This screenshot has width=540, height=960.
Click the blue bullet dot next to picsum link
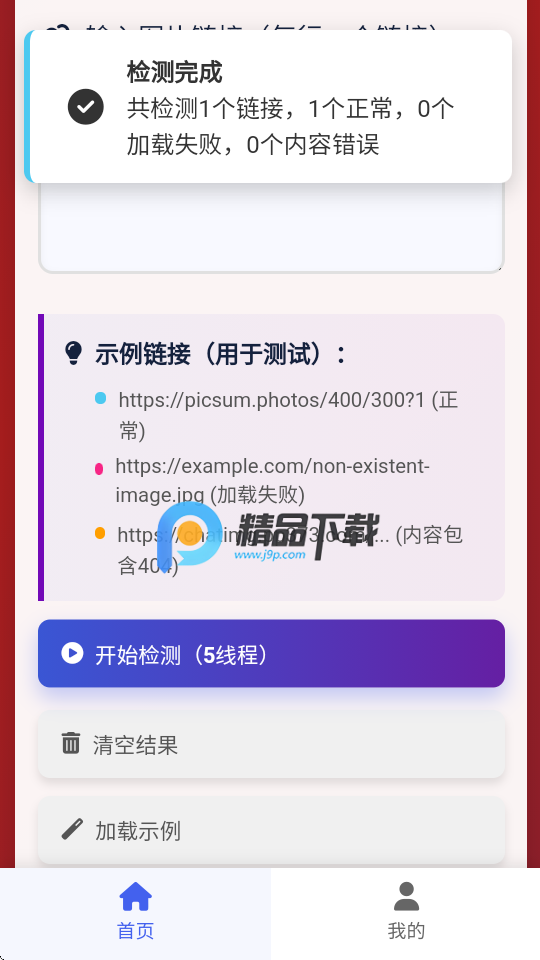pos(100,399)
